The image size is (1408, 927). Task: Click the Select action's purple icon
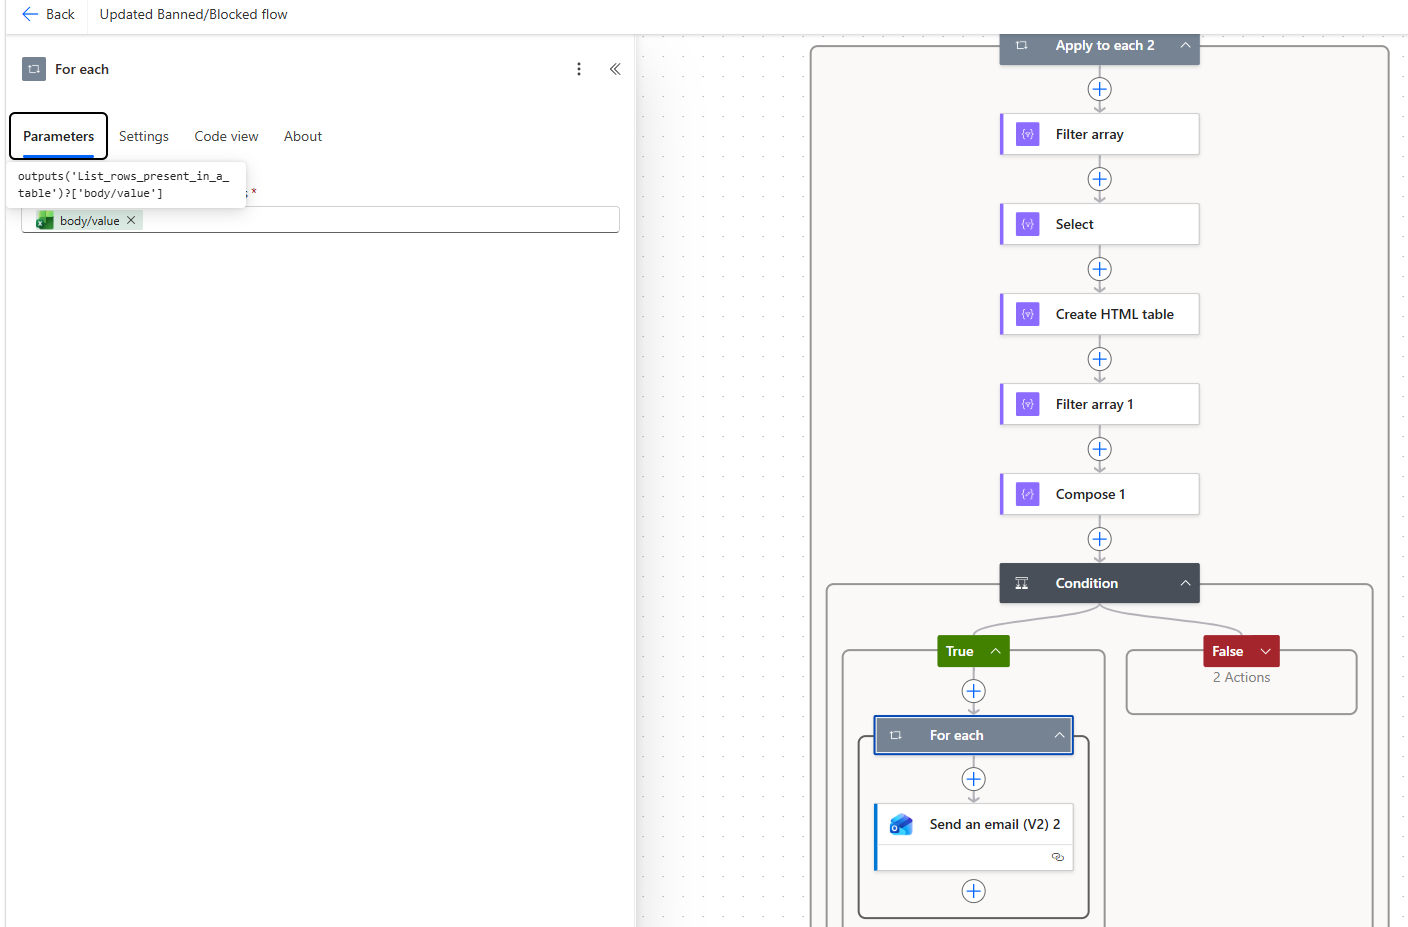(1028, 224)
